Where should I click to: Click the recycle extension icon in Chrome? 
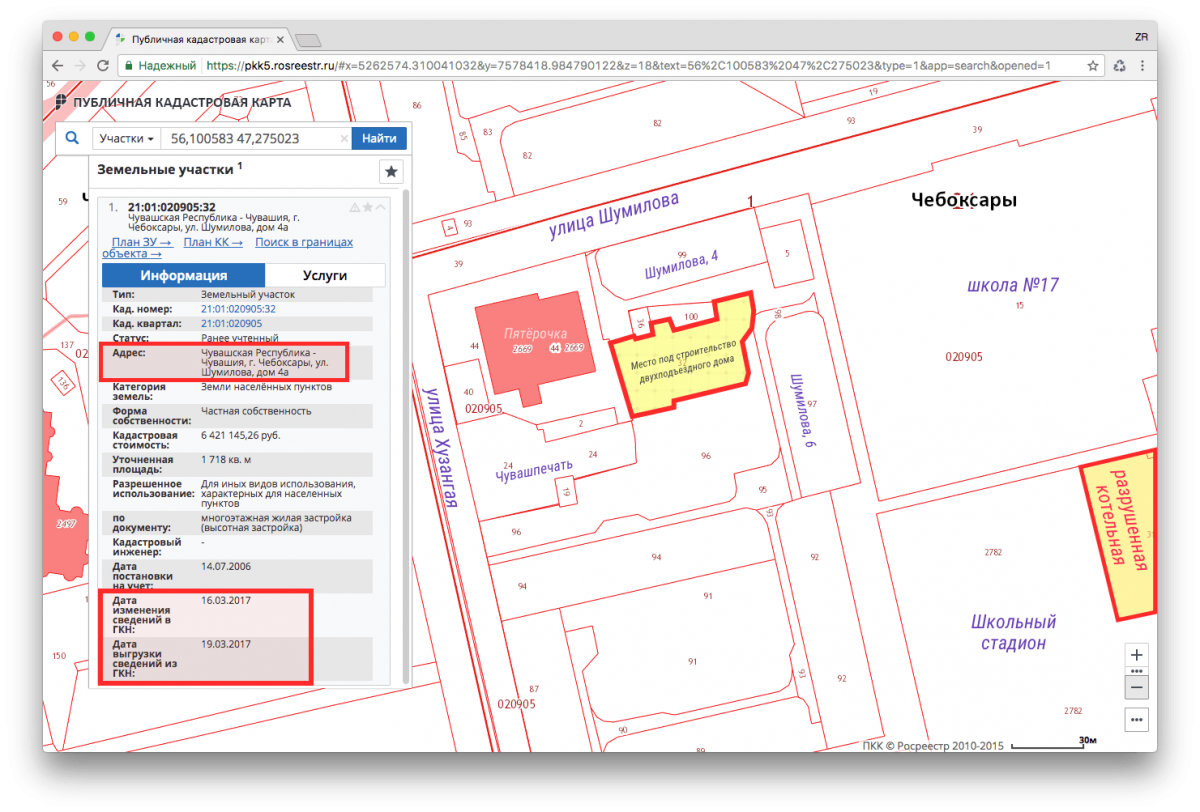(1120, 66)
